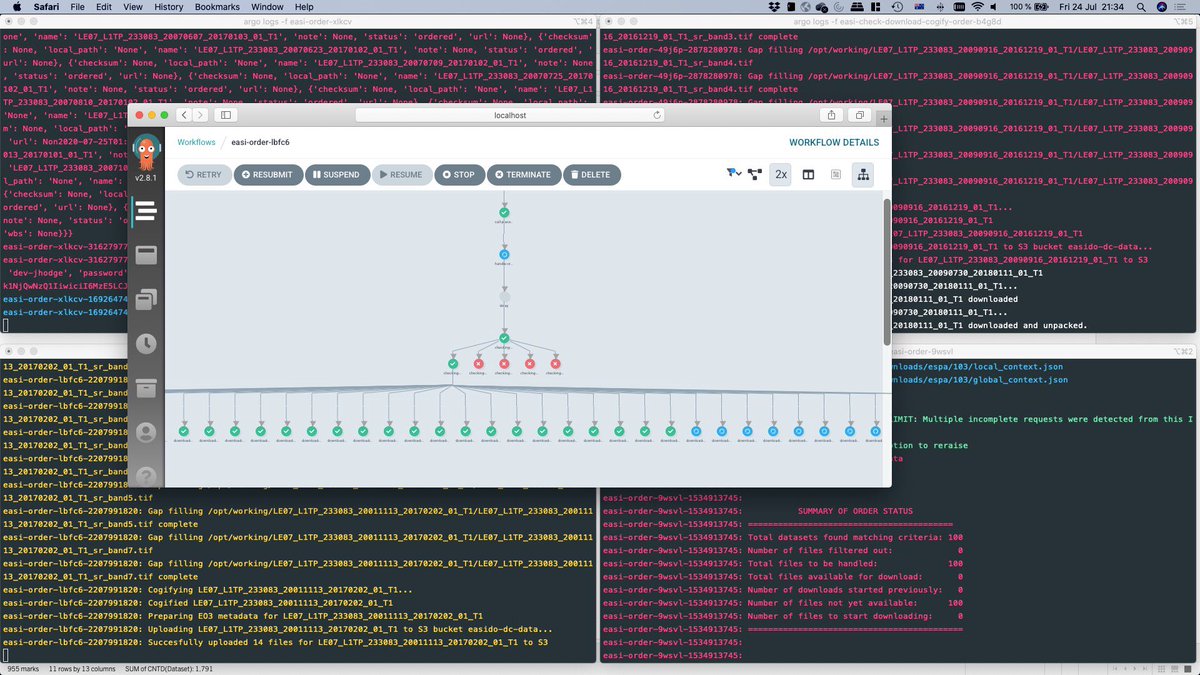Viewport: 1200px width, 675px height.
Task: Show all tabs overview in Safari
Action: click(860, 115)
